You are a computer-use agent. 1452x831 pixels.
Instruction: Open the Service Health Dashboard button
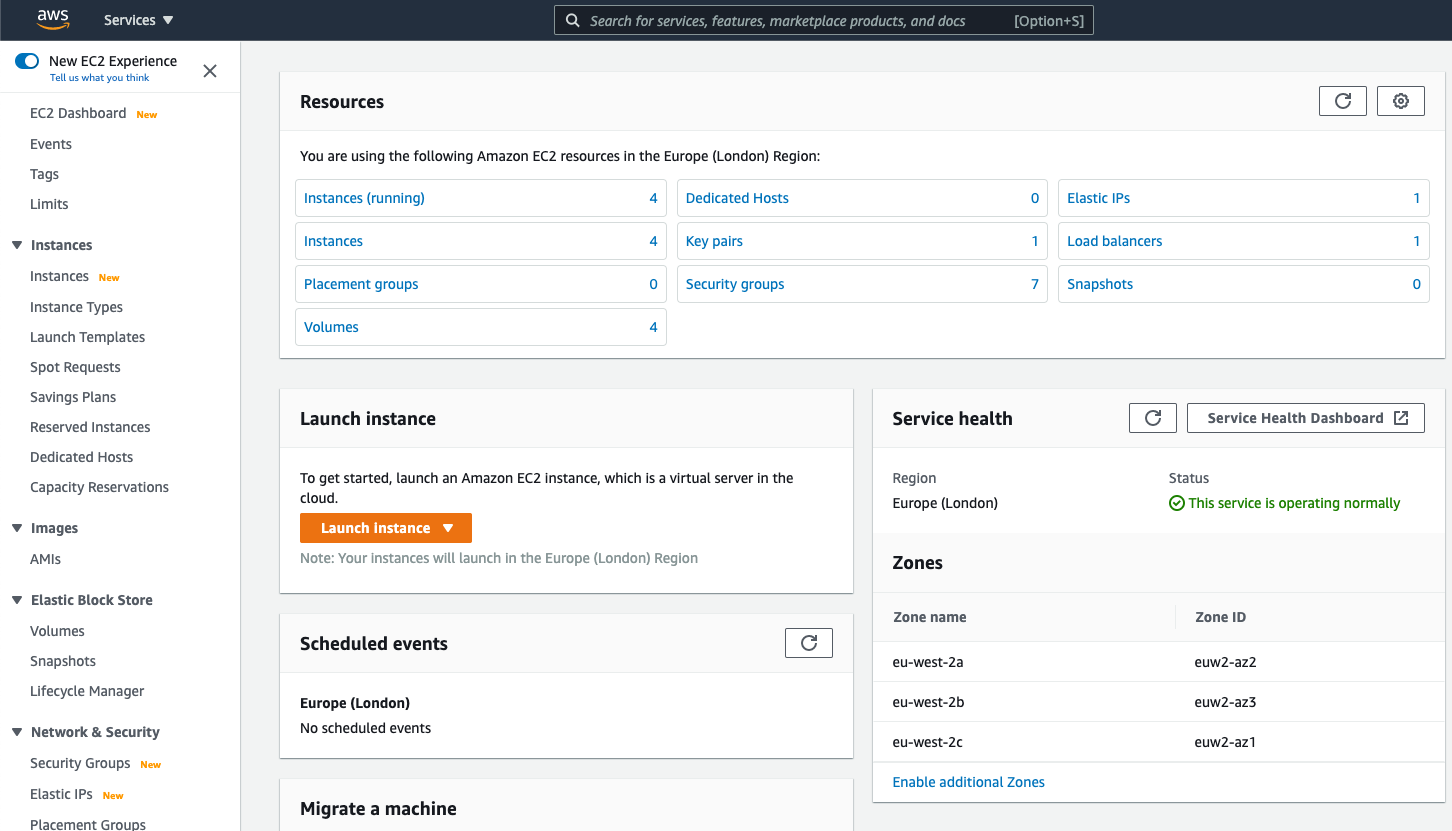[x=1306, y=418]
